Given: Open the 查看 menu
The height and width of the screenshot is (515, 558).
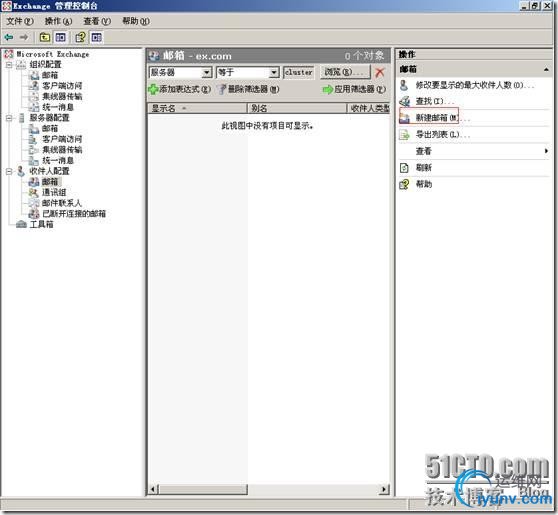Looking at the screenshot, I should [97, 21].
